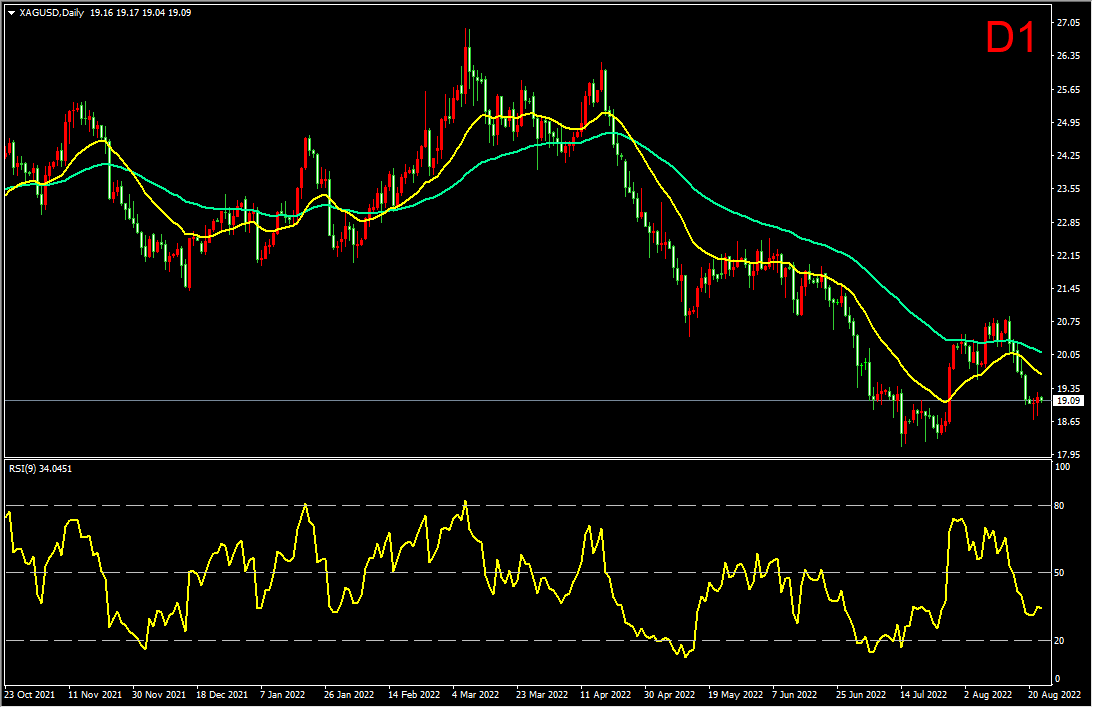Click the 20 Aug 2022 date label
This screenshot has width=1093, height=708.
click(x=1054, y=695)
